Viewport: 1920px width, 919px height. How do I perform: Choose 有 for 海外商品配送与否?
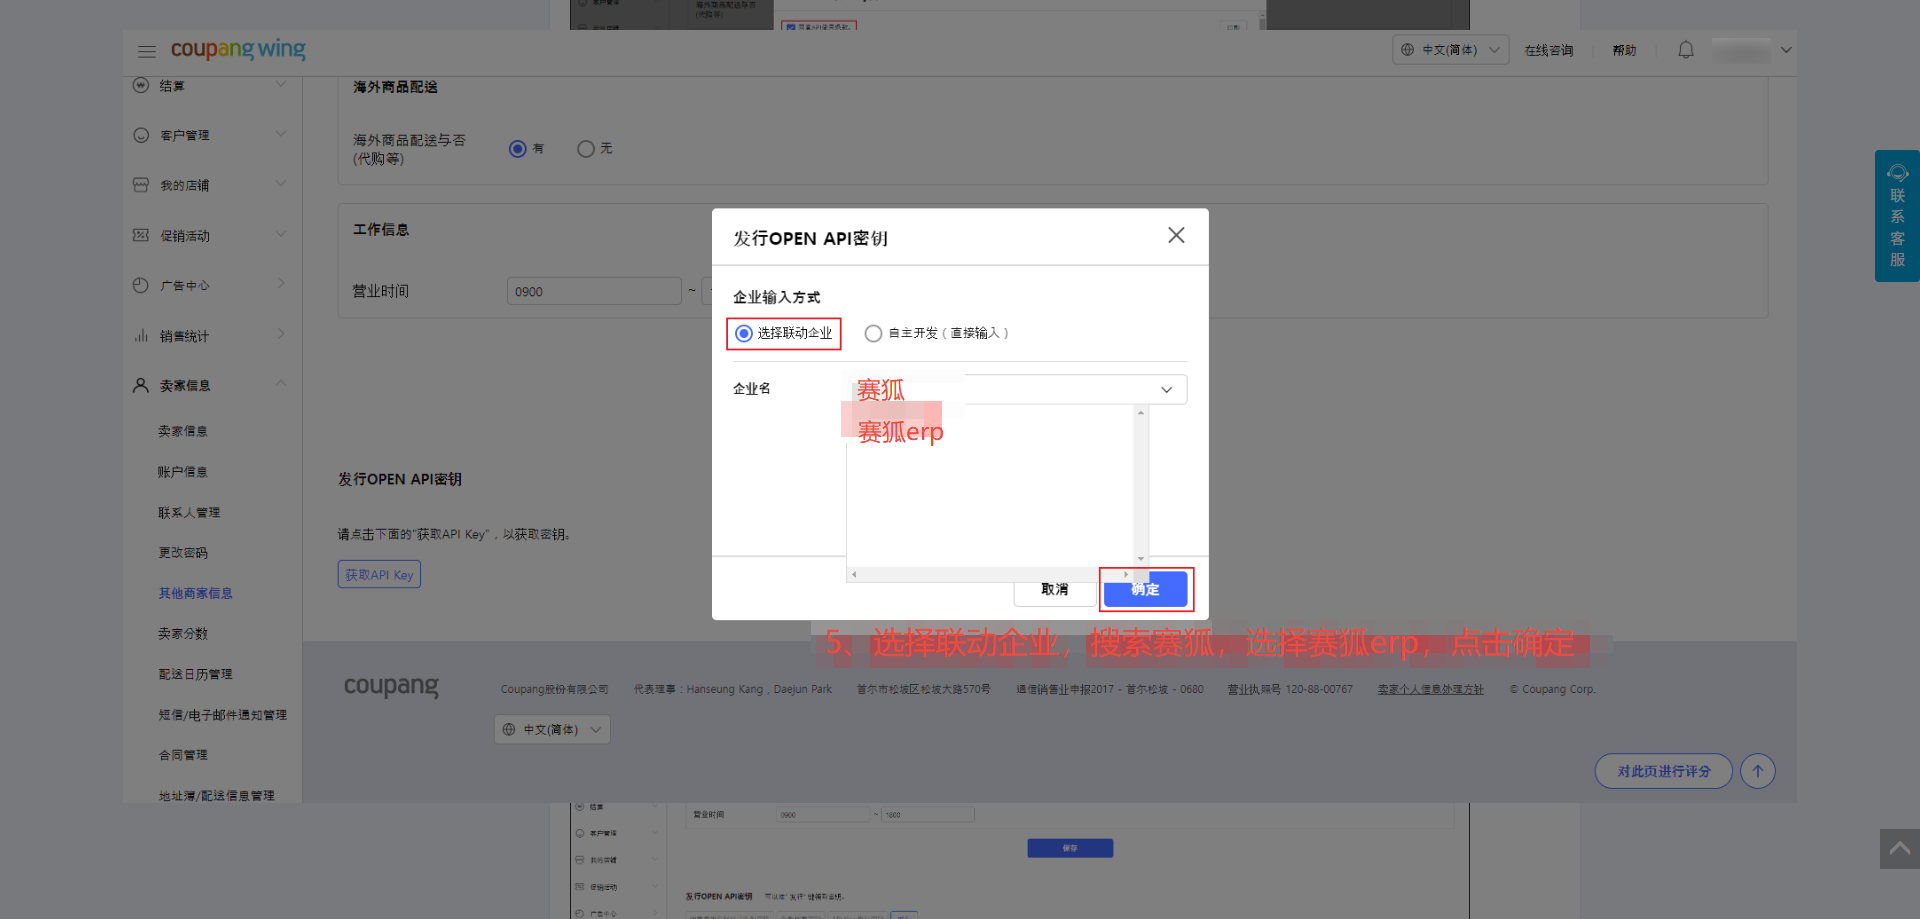518,149
